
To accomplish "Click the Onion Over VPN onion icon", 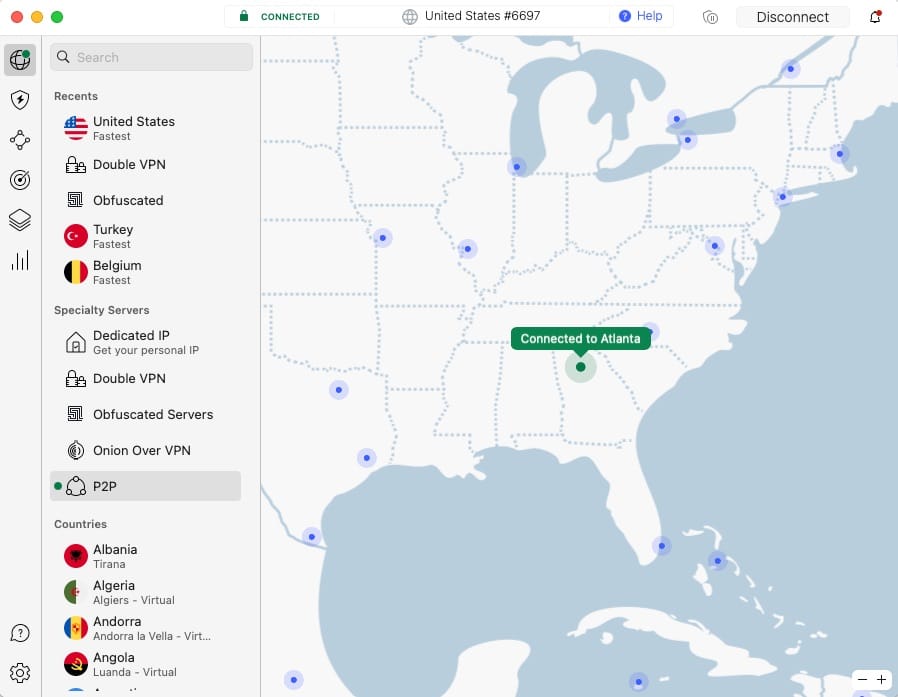I will pos(76,451).
